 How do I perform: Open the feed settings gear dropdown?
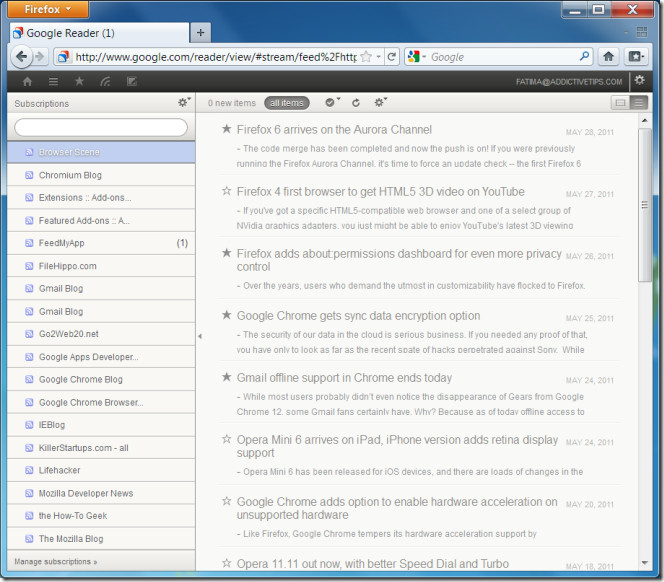click(380, 102)
